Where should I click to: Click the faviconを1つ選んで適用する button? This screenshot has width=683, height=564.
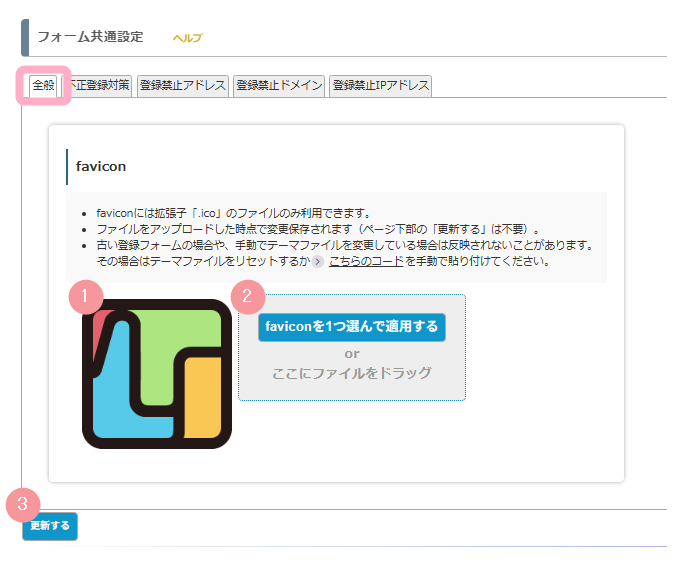[x=352, y=327]
